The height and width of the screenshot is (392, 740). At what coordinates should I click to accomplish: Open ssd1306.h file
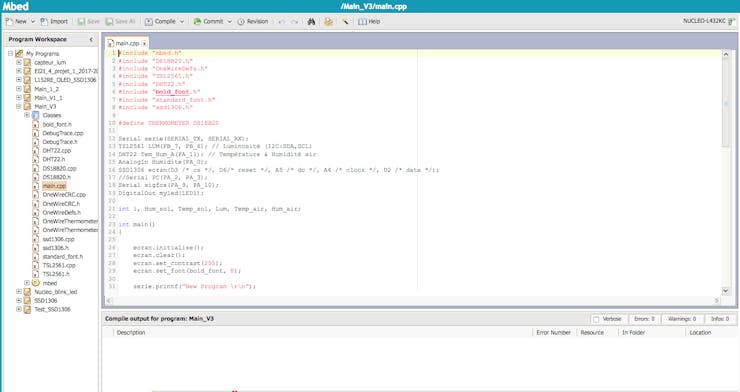coord(56,248)
